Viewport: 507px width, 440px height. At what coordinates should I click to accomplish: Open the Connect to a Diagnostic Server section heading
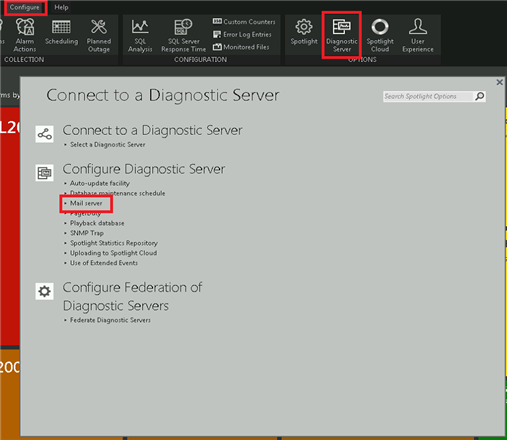point(152,130)
